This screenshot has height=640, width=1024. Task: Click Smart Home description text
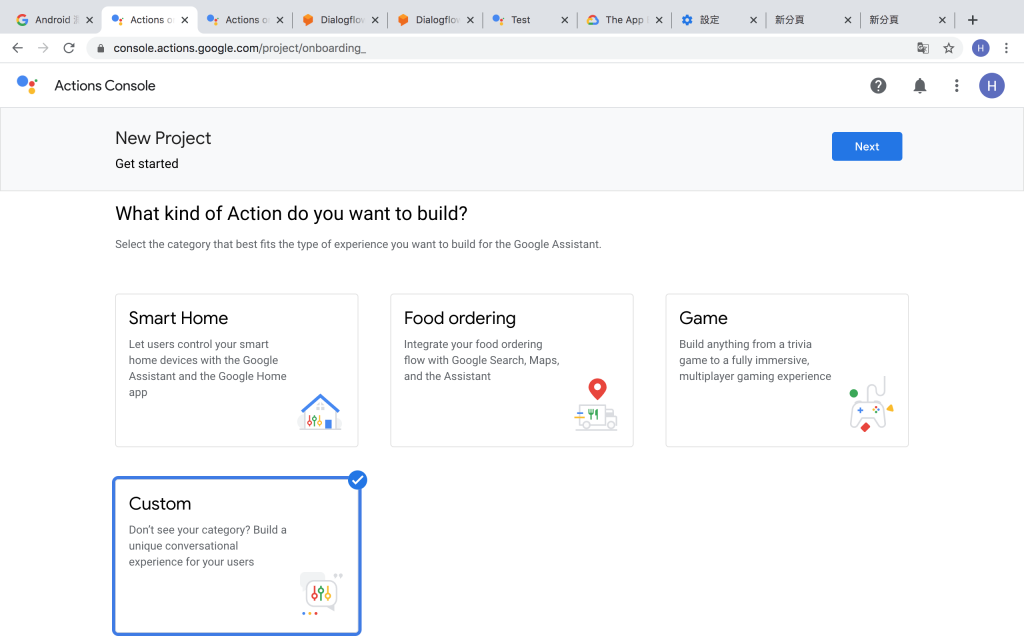pos(208,368)
